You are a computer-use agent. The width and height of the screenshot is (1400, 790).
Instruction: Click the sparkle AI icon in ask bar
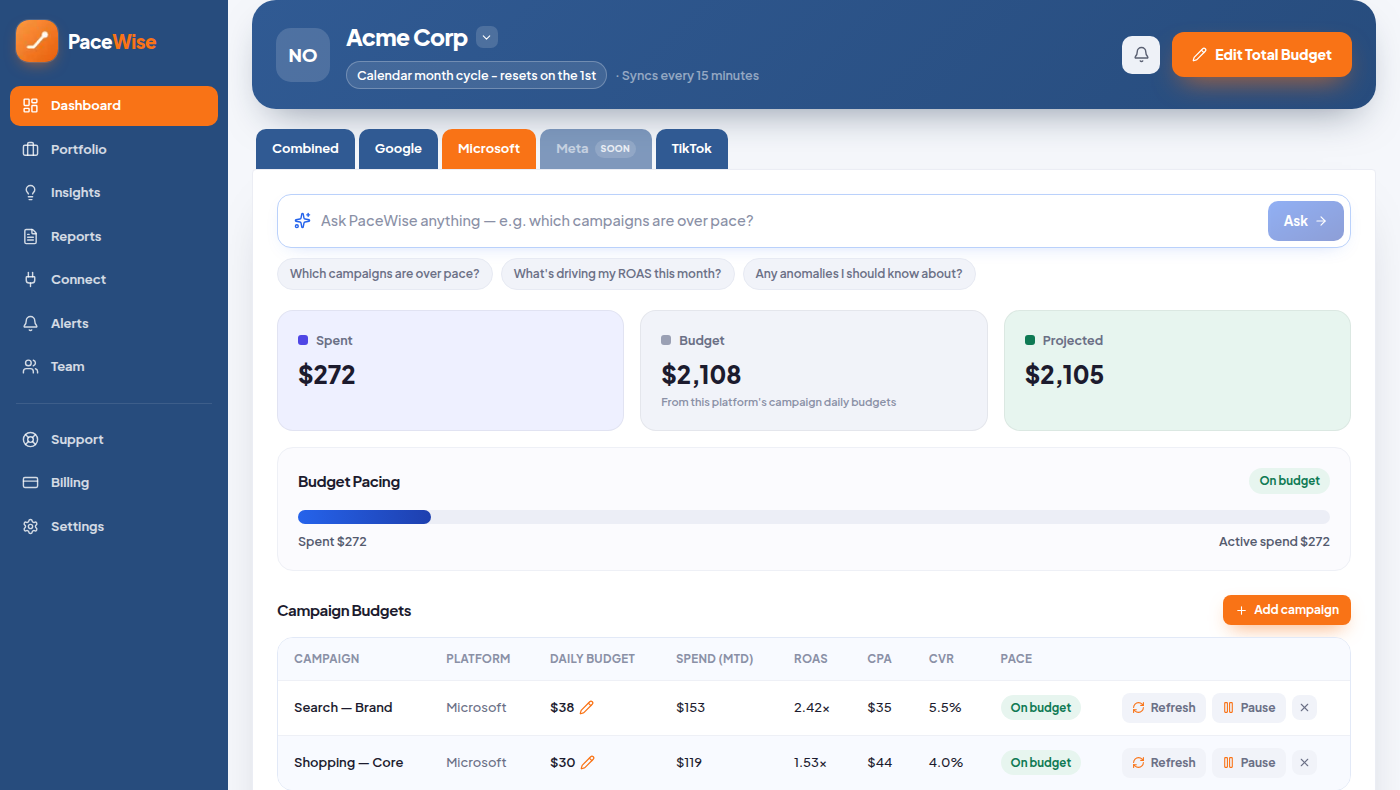pos(302,221)
